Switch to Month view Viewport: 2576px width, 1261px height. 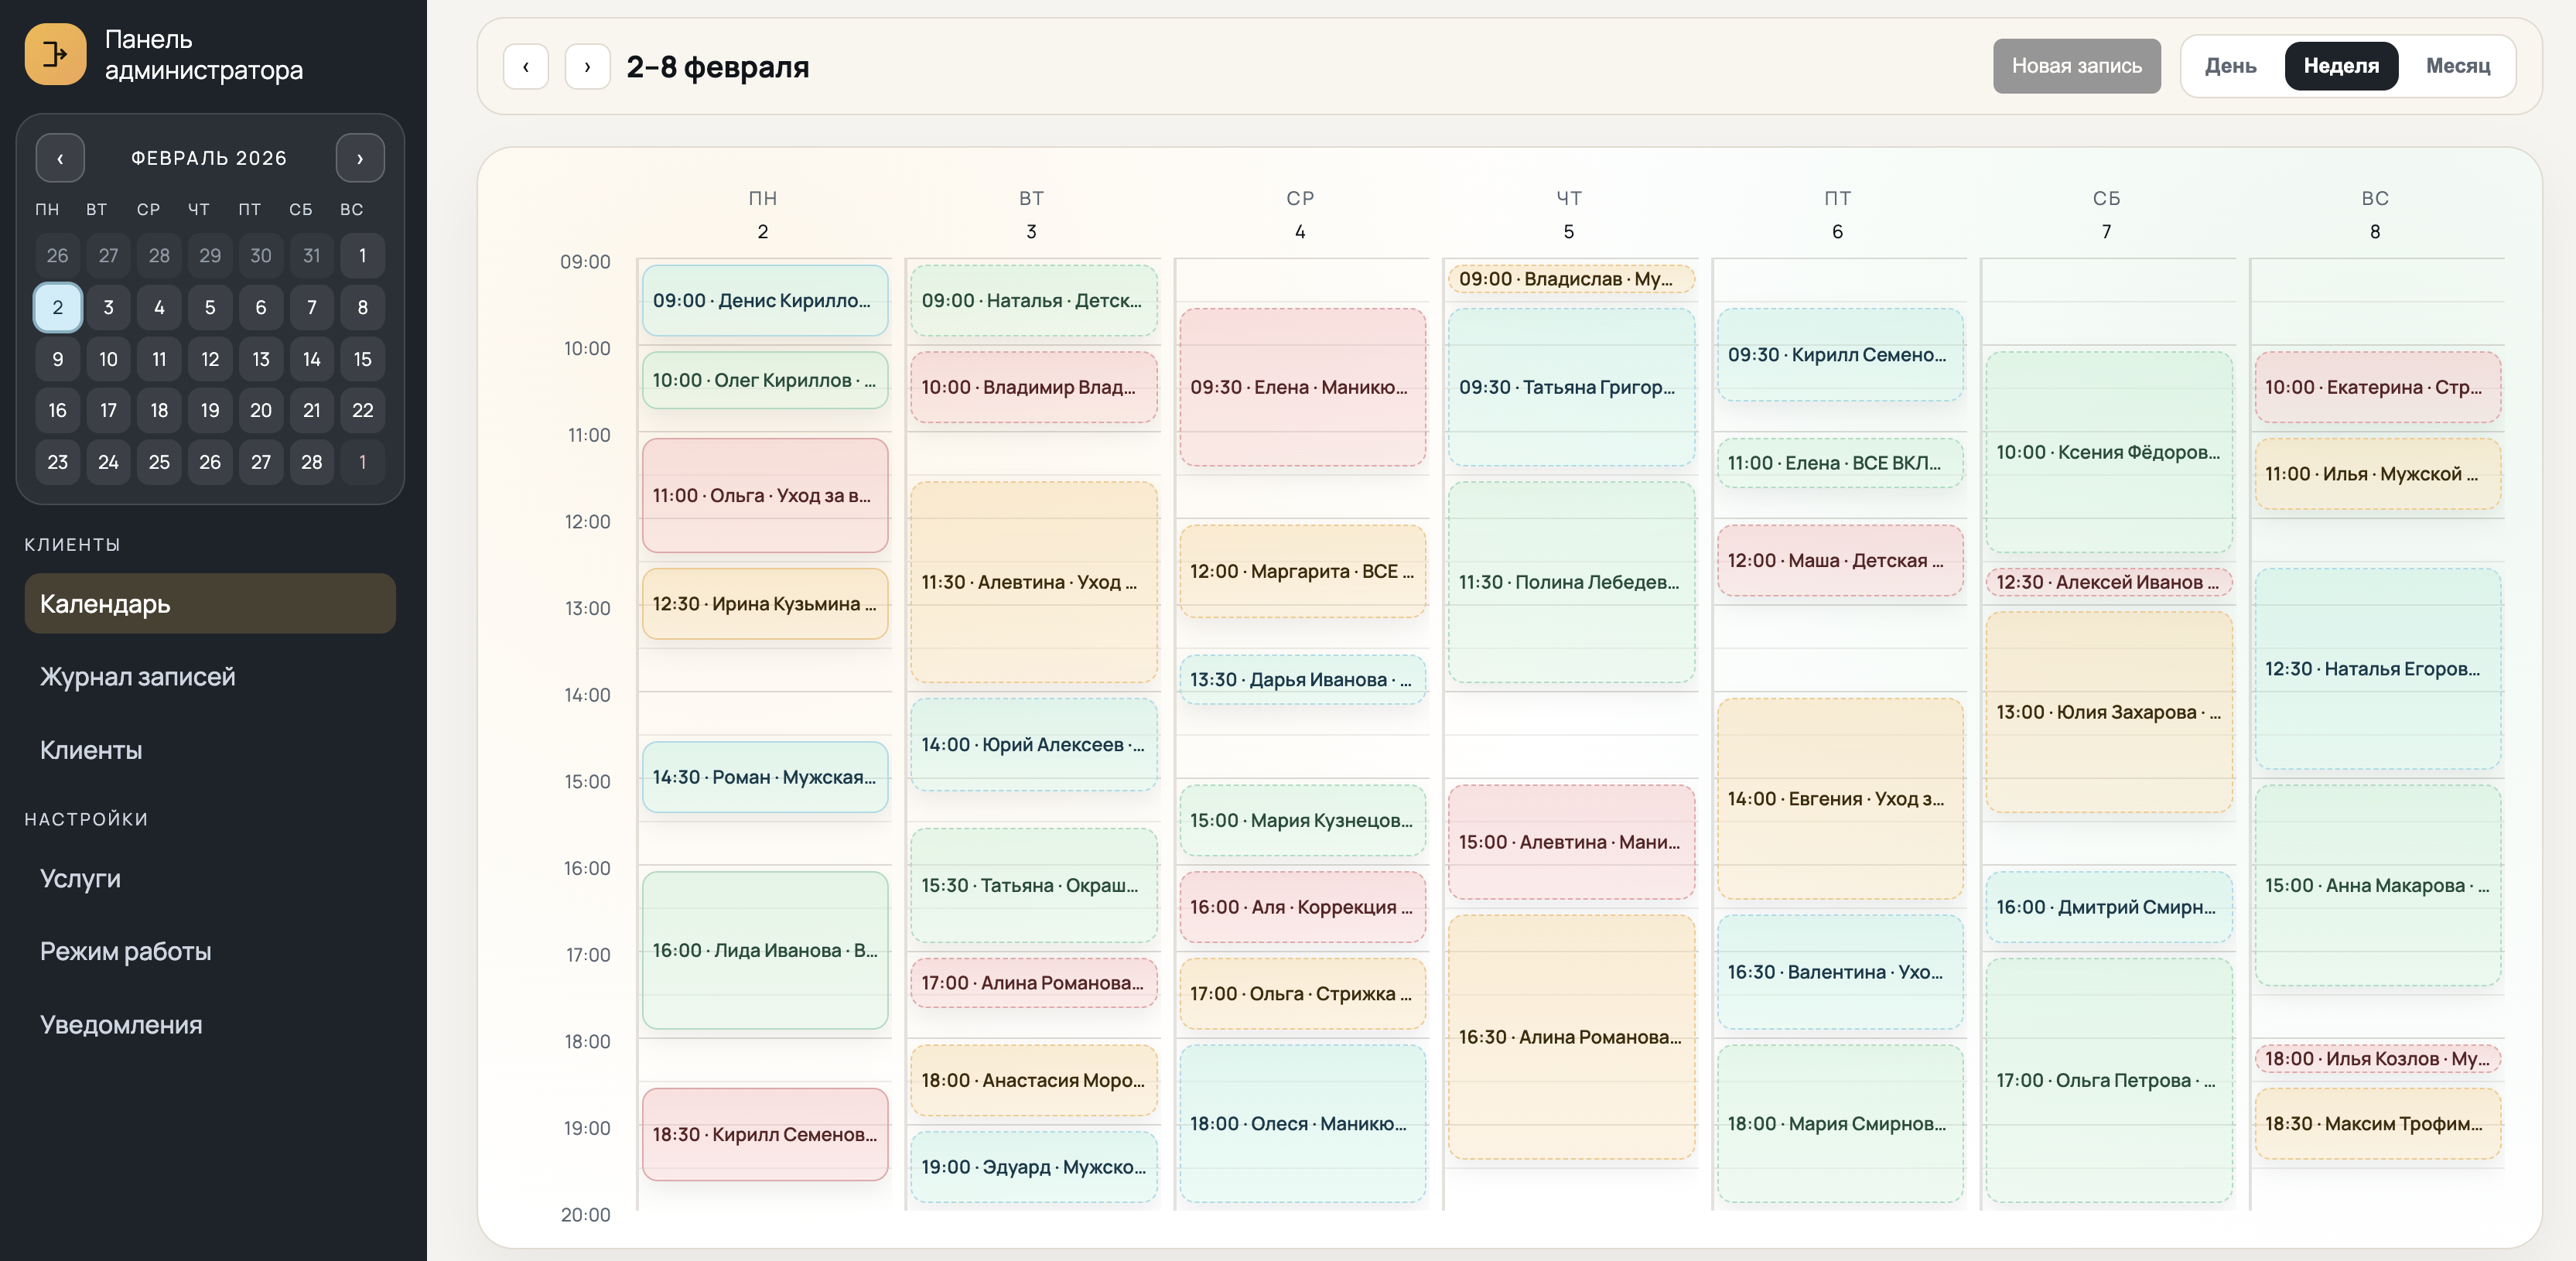(x=2457, y=66)
